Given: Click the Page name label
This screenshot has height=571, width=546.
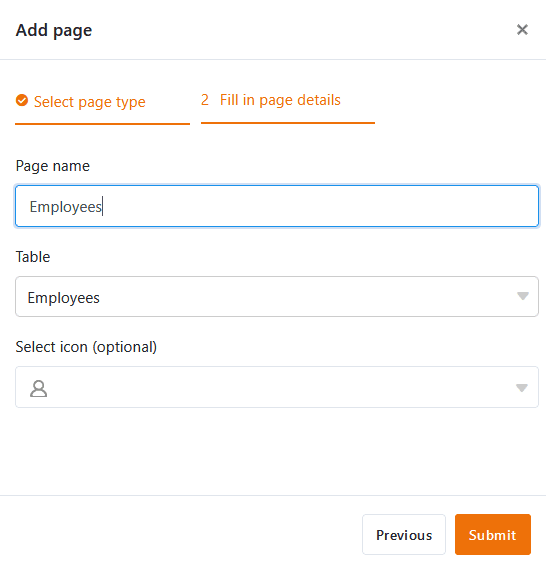Looking at the screenshot, I should point(52,166).
